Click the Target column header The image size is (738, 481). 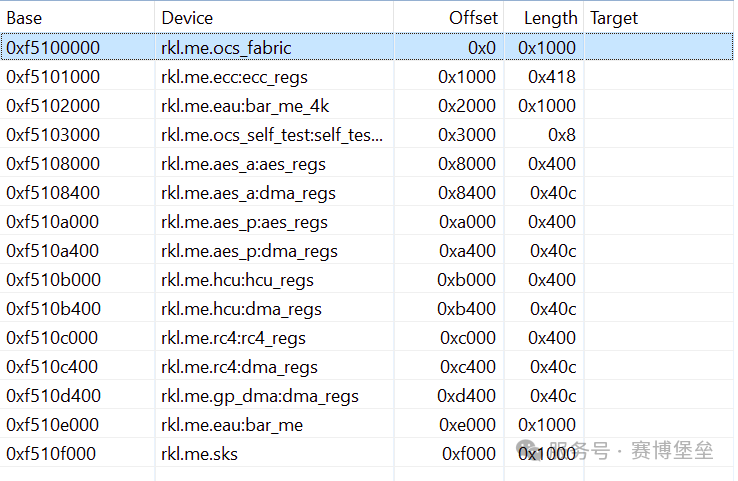(659, 18)
